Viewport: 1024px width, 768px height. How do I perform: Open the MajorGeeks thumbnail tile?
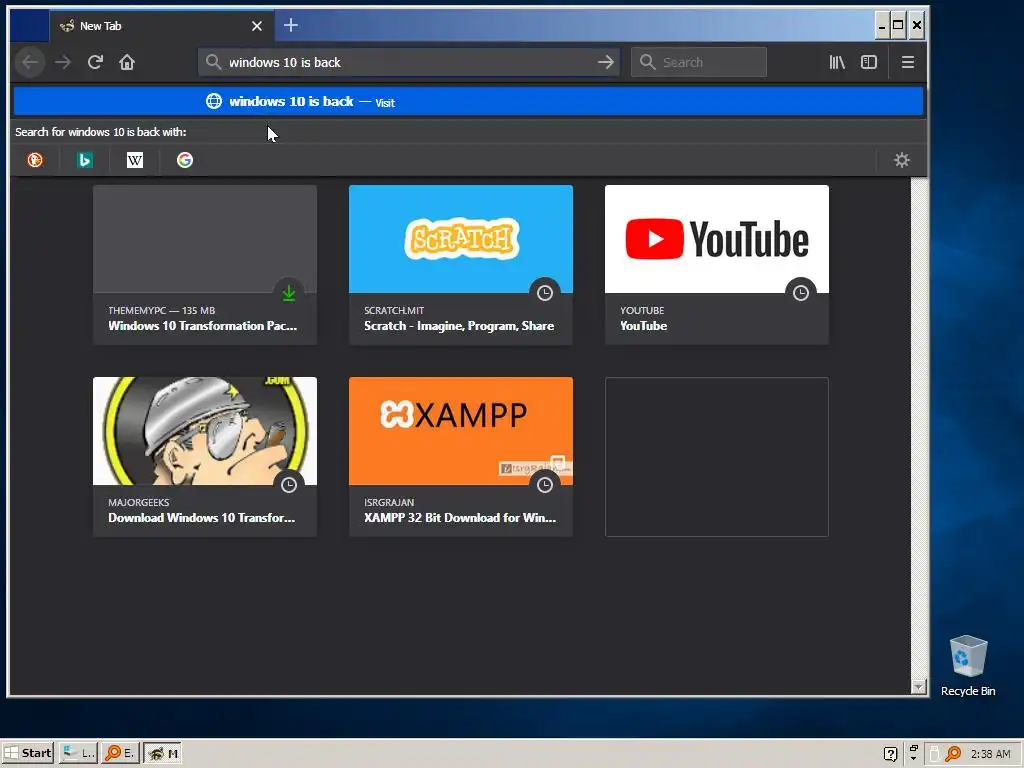click(205, 456)
